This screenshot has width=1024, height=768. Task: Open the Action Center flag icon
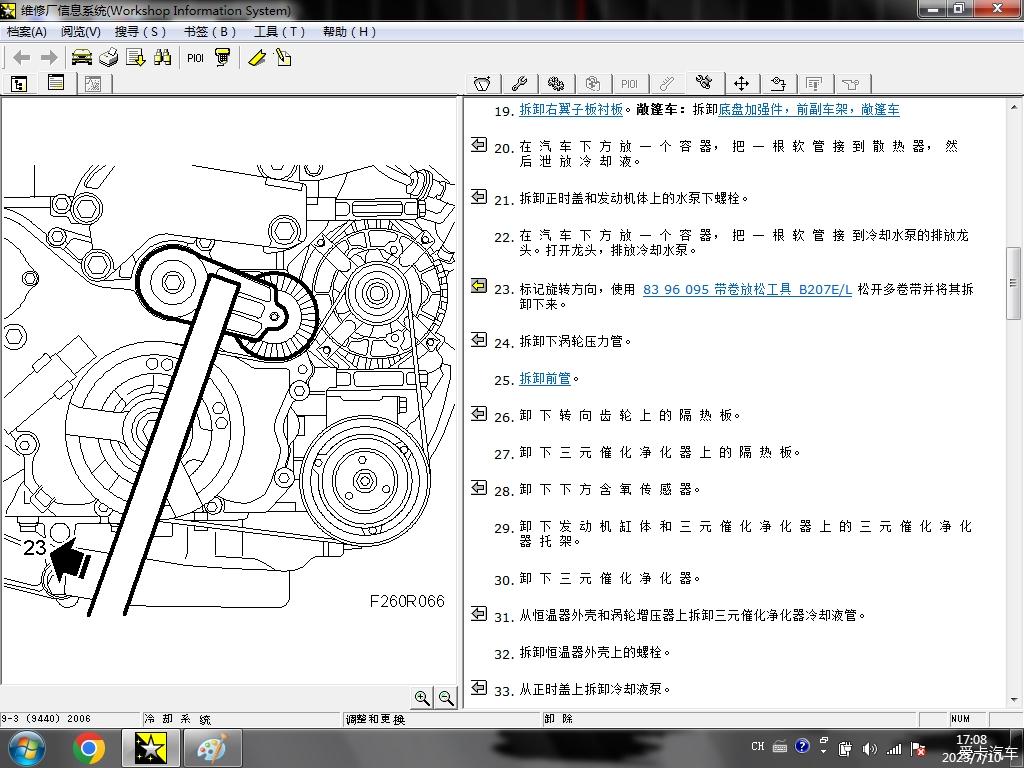(x=918, y=748)
